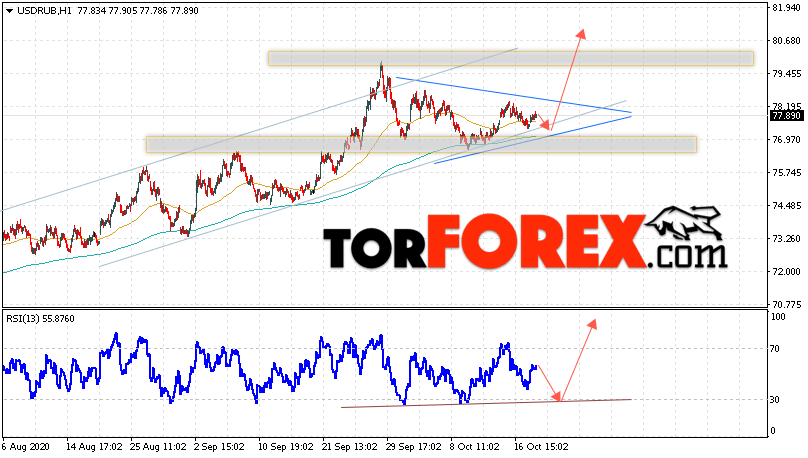Click the 70.775 price axis value
This screenshot has width=808, height=458.
click(786, 304)
